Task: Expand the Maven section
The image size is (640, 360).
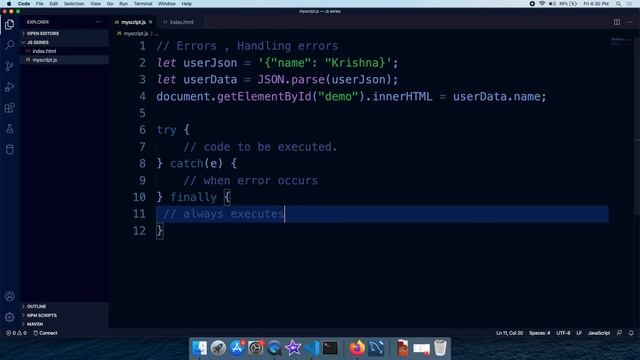Action: click(64, 324)
